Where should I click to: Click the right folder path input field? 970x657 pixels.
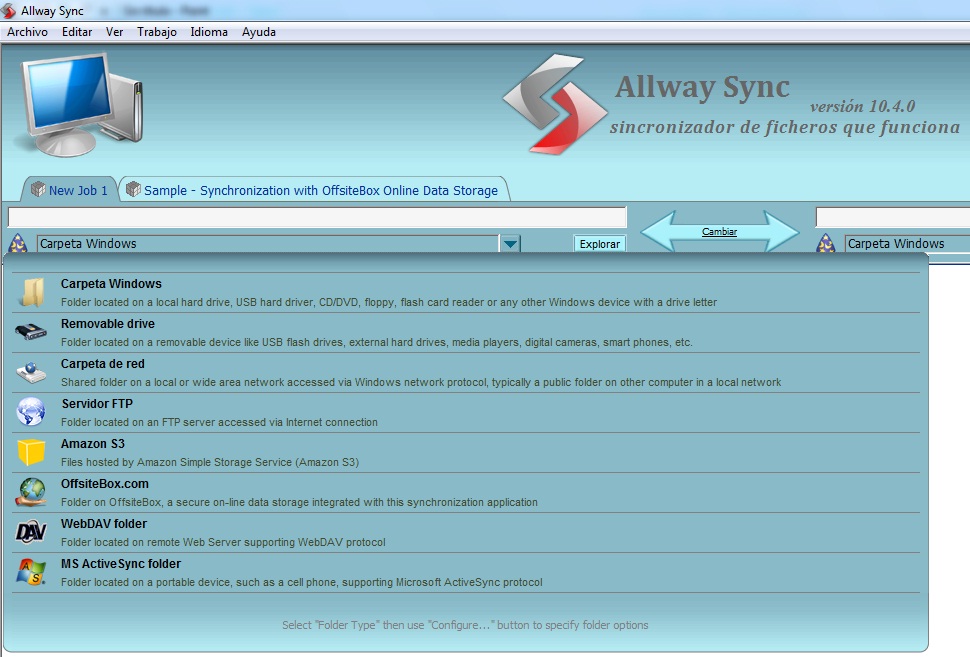[893, 218]
